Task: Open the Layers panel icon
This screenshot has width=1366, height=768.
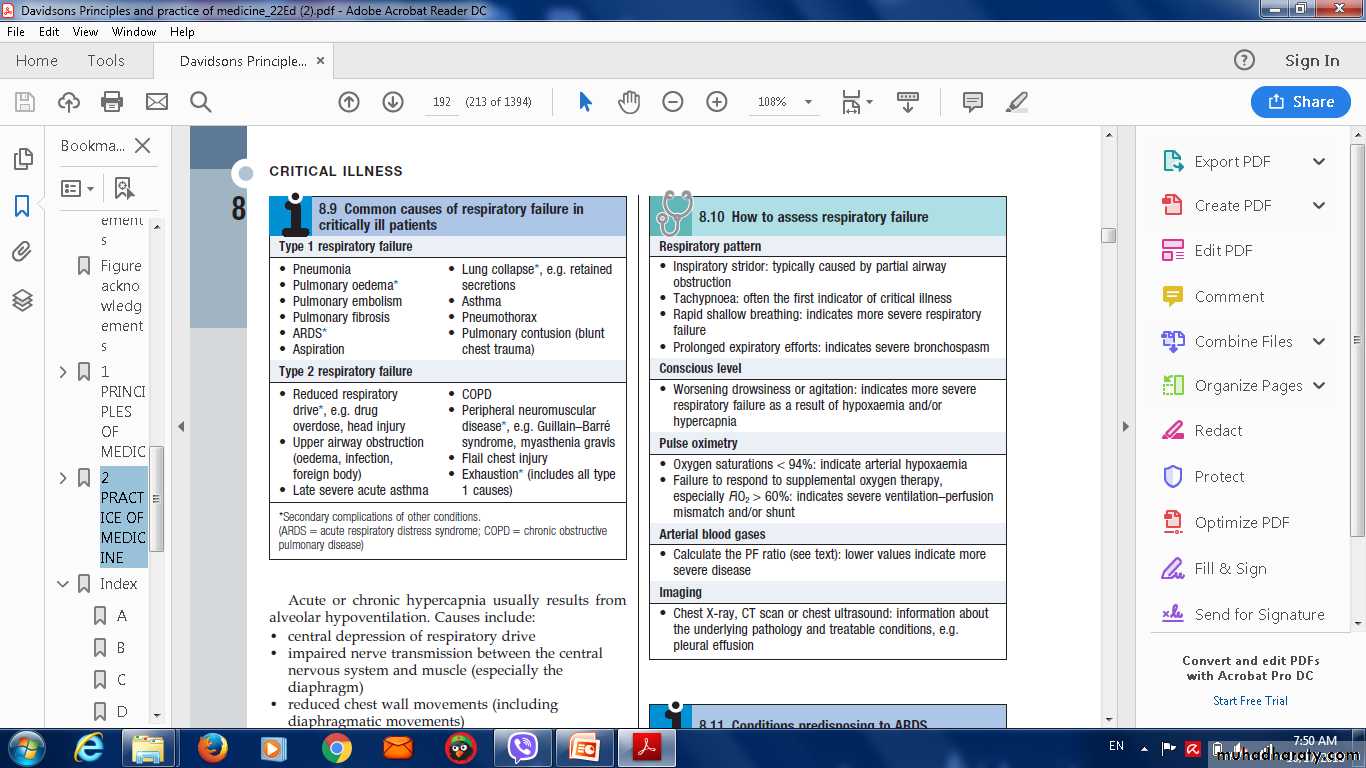Action: coord(22,300)
